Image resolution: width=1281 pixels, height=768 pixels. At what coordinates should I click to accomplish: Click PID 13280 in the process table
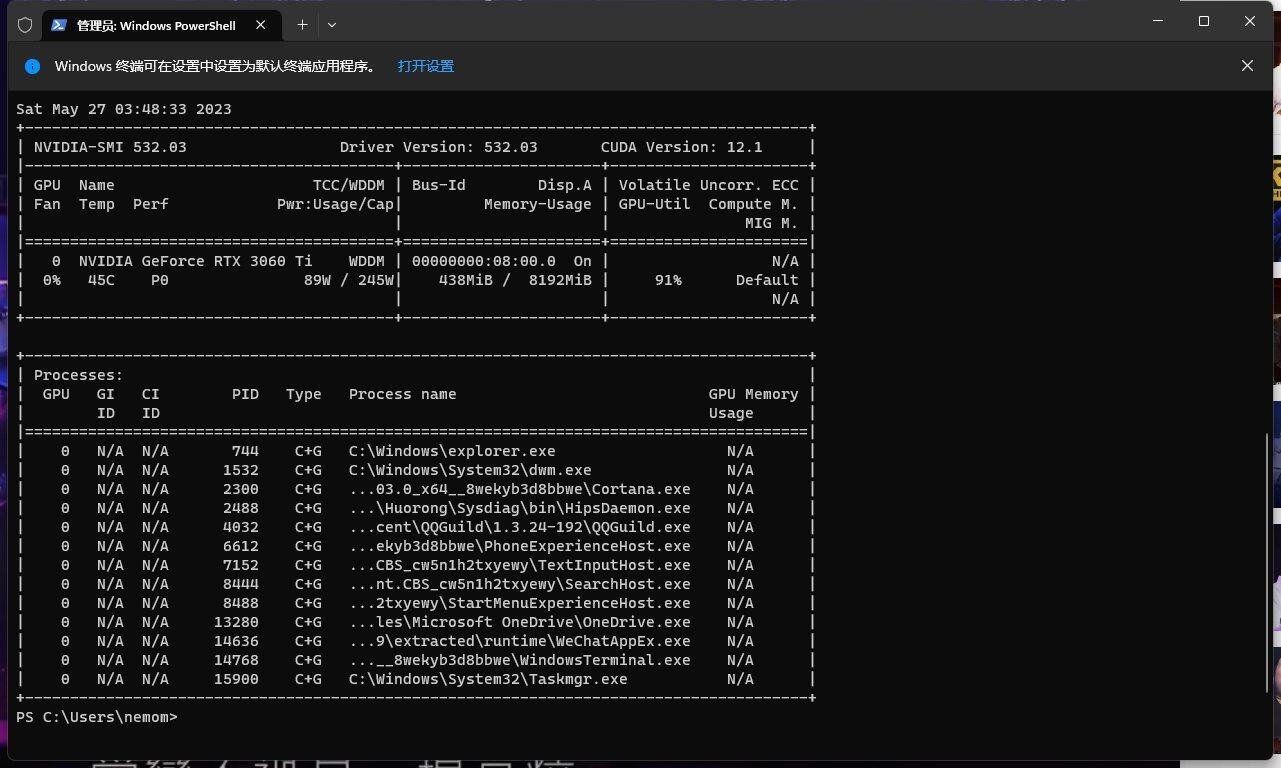coord(236,622)
